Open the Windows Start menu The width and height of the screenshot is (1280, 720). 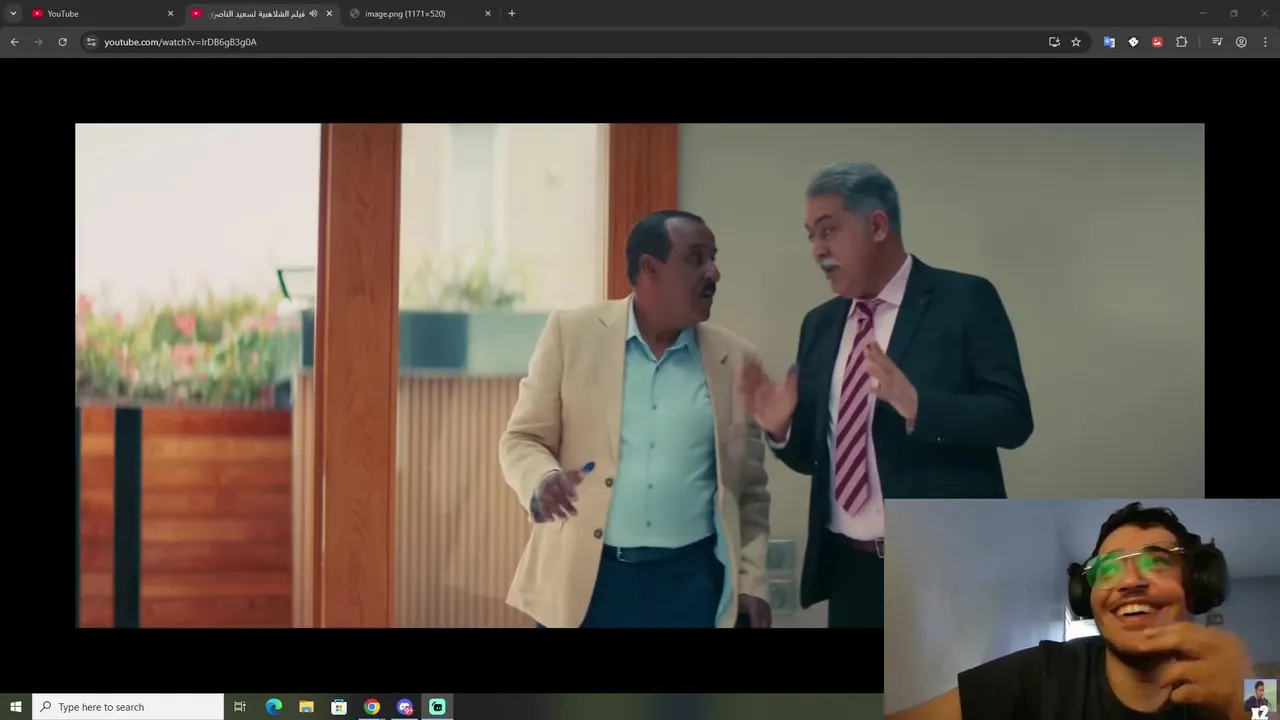point(16,707)
